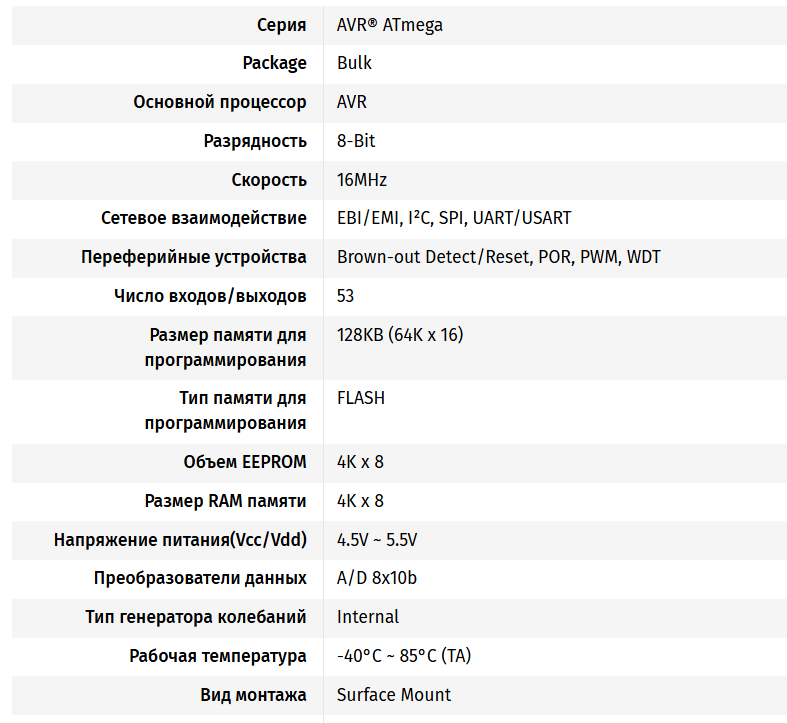Image resolution: width=787 pixels, height=723 pixels.
Task: Select the "A/D 8x10b" converter value
Action: coord(377,578)
